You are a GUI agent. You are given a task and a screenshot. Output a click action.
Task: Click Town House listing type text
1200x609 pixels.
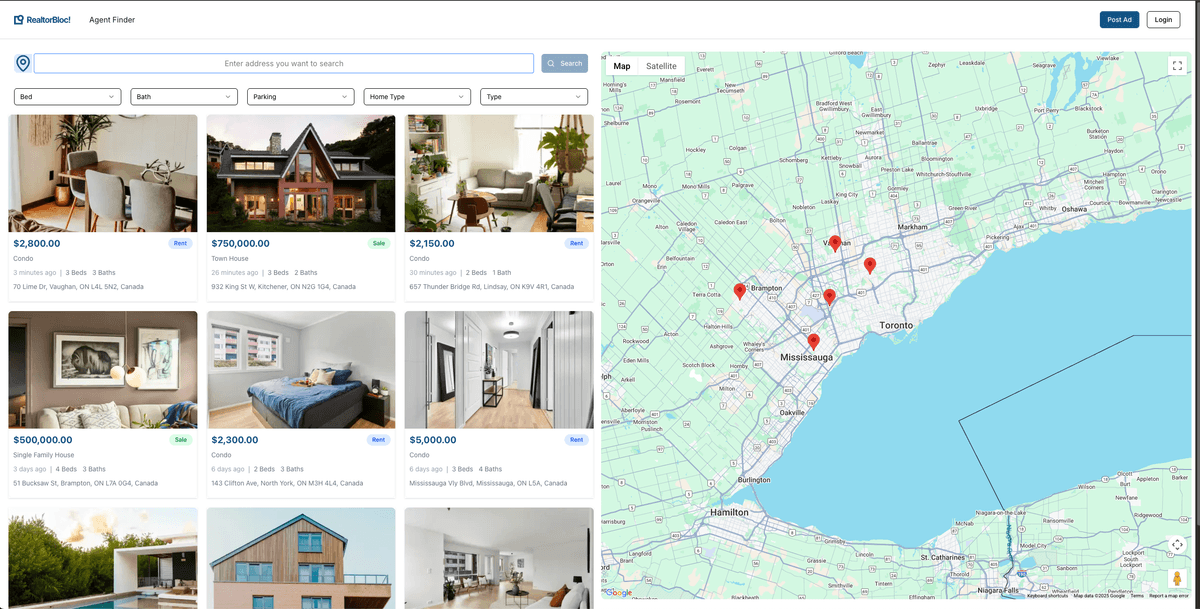(x=230, y=259)
